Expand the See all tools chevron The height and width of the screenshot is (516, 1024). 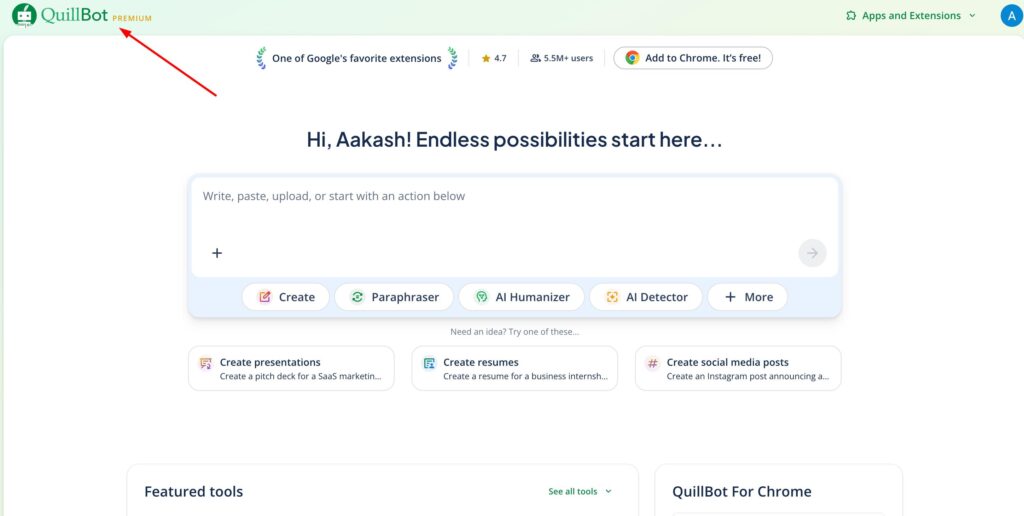click(x=609, y=492)
